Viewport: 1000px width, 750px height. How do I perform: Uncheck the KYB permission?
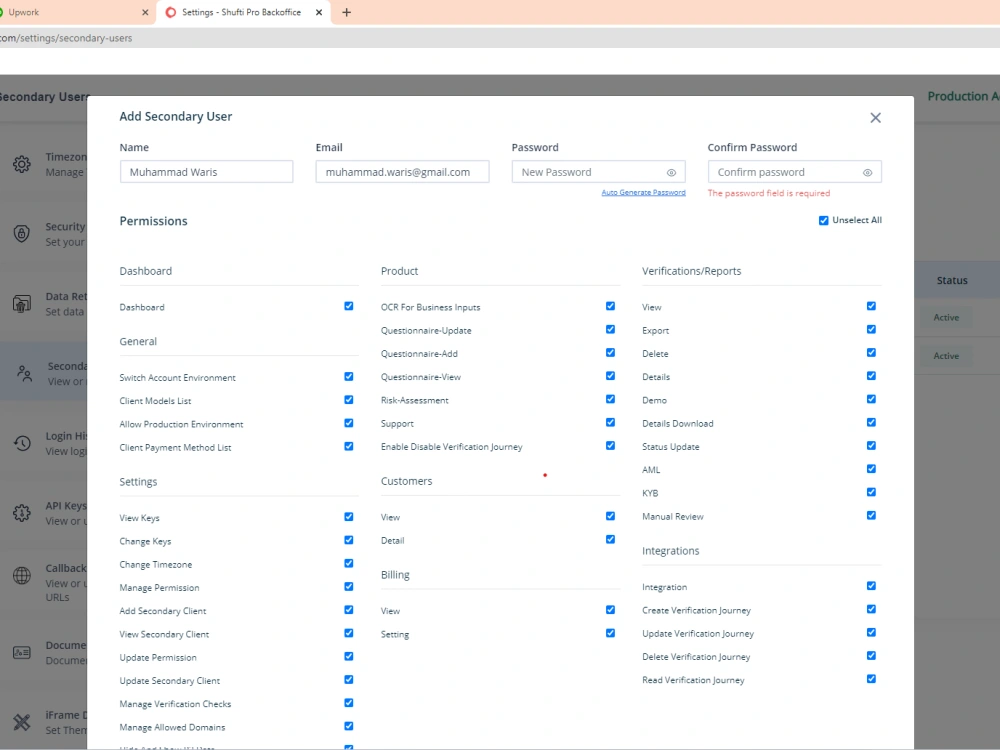[871, 492]
